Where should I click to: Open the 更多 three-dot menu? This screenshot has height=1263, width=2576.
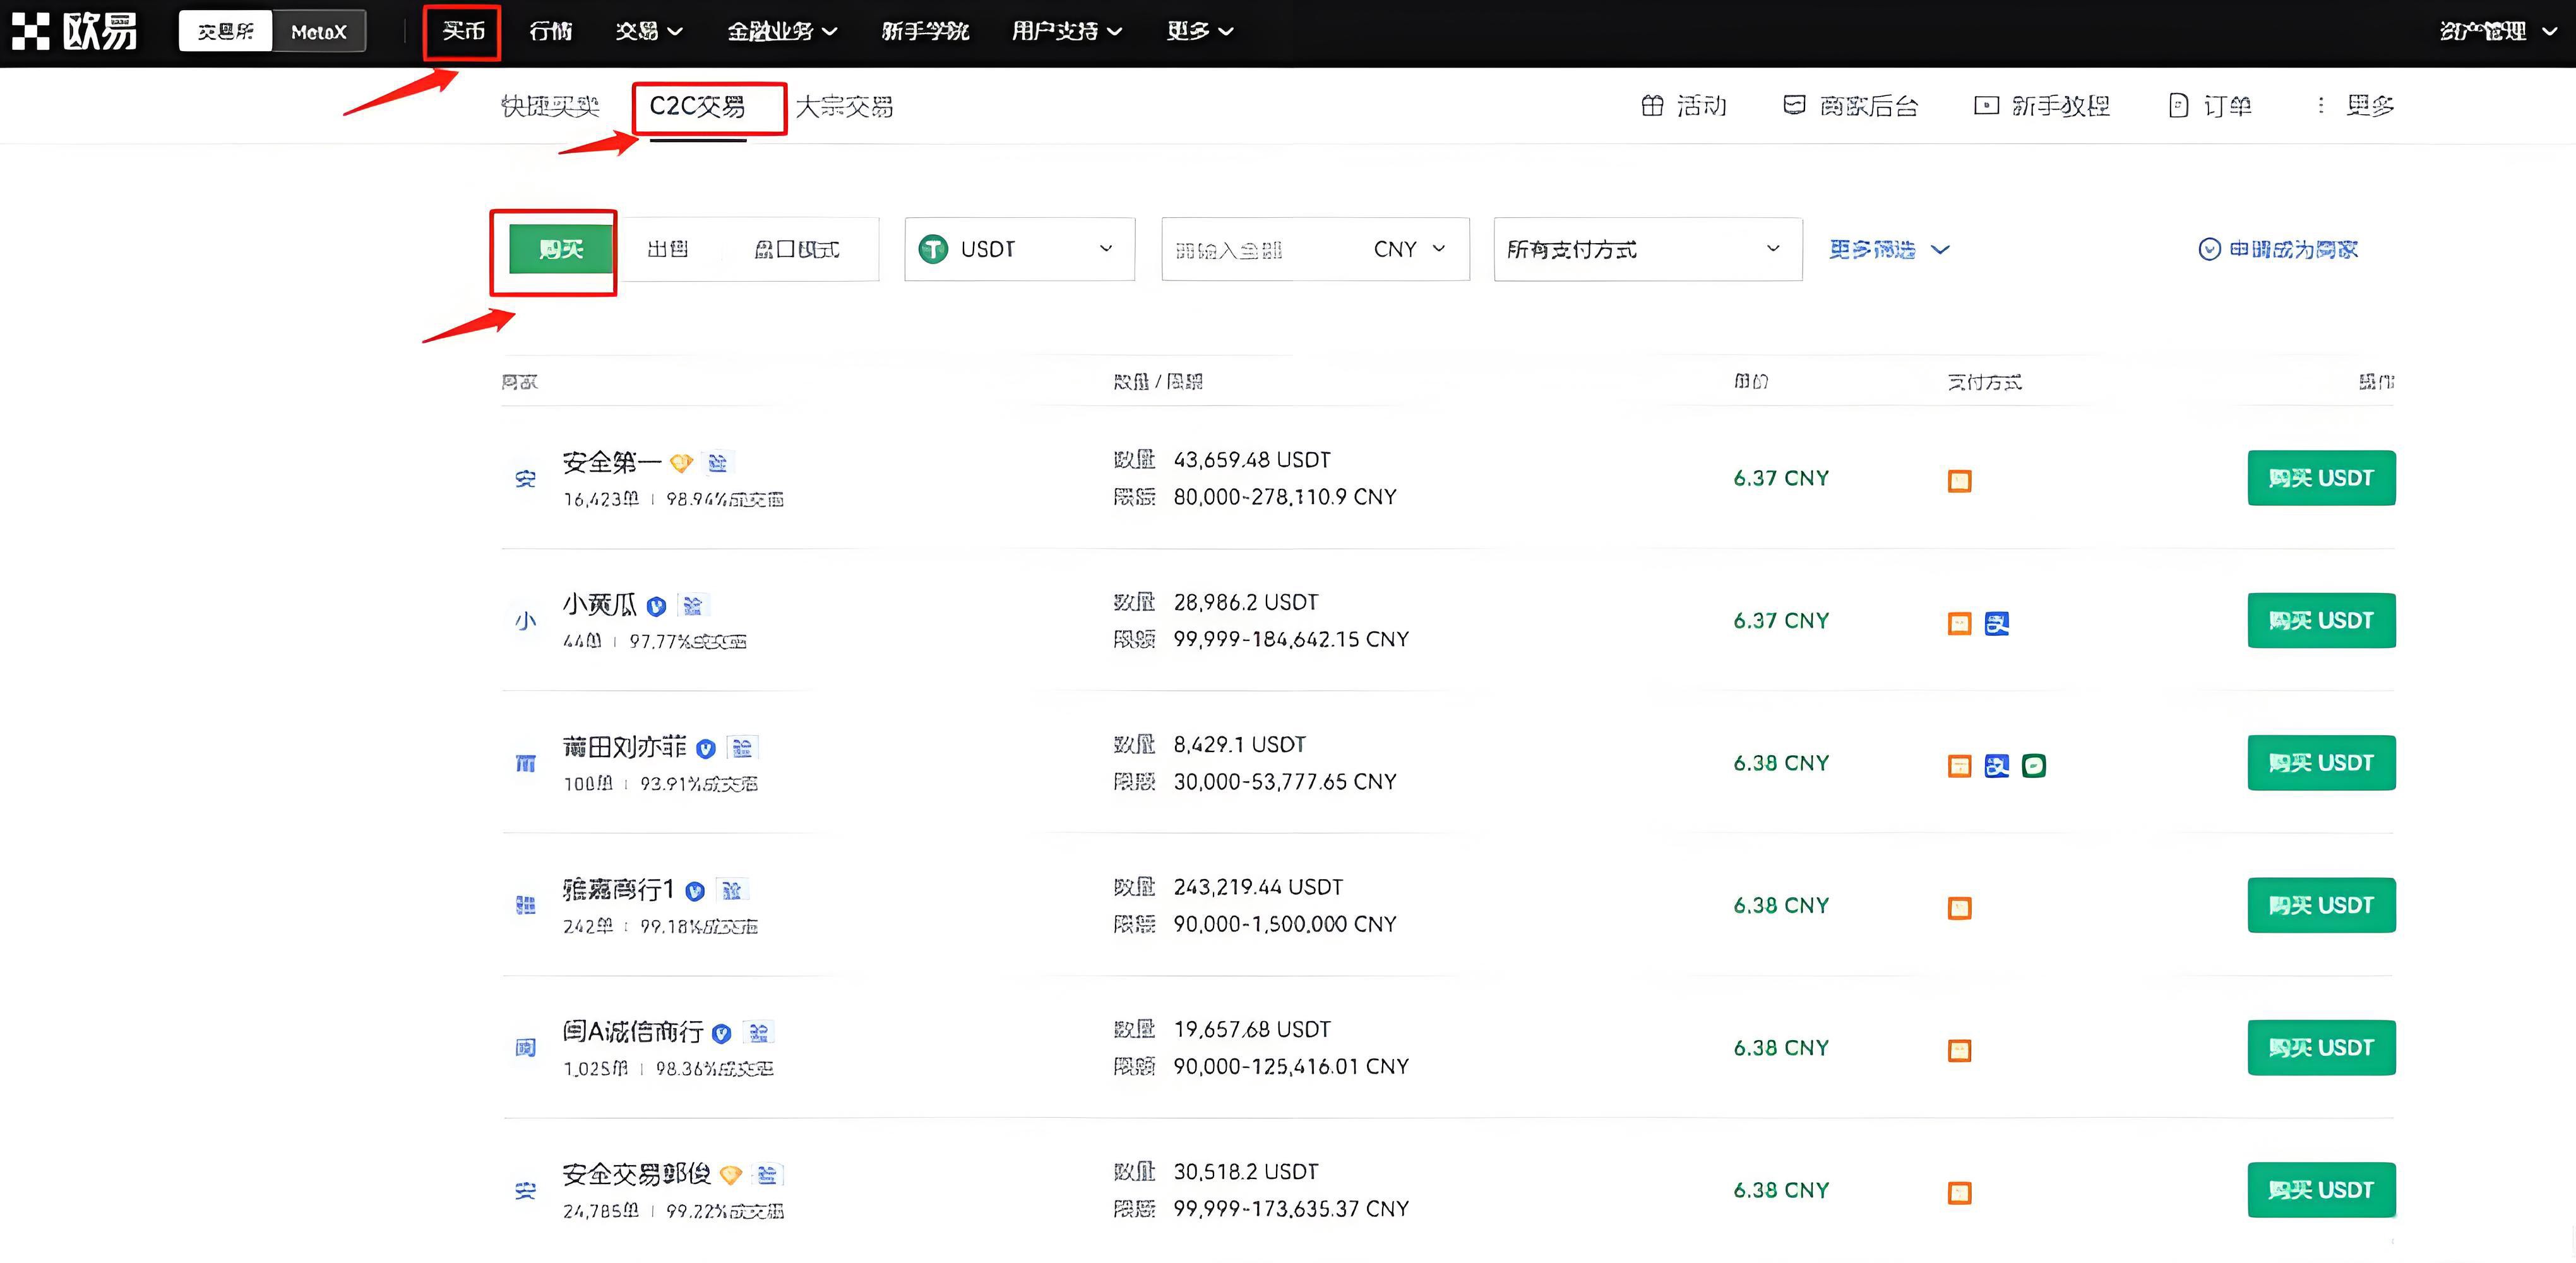tap(2356, 105)
